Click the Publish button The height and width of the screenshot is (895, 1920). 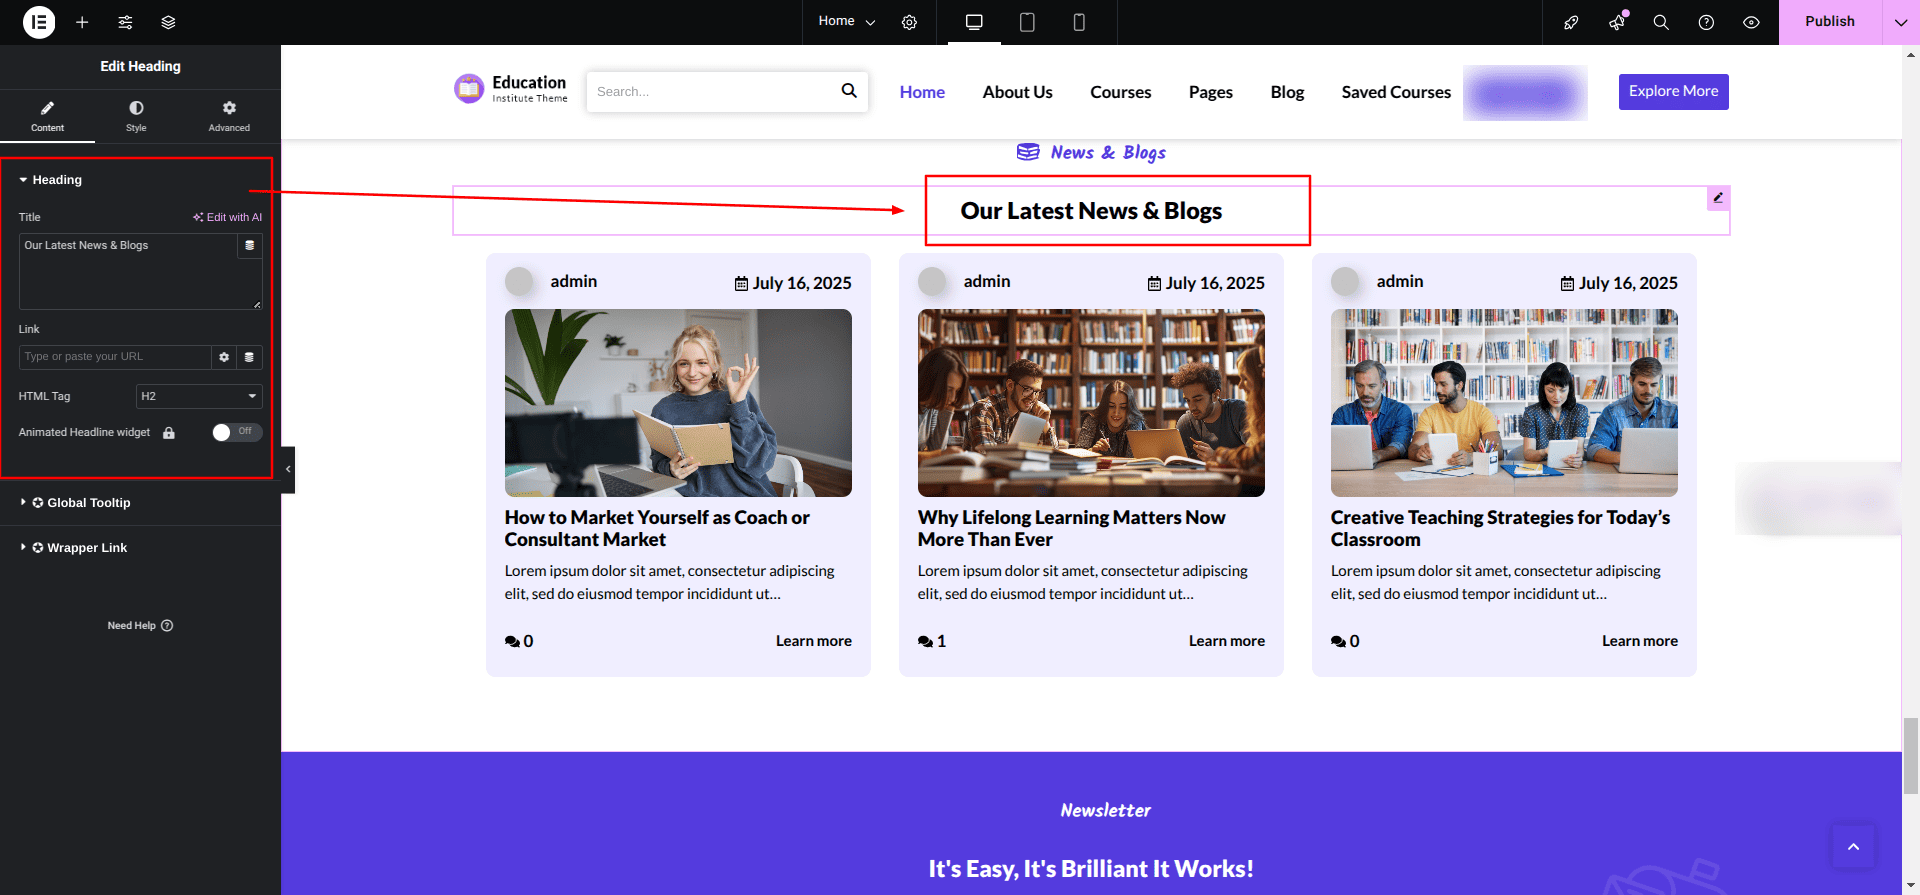[1830, 22]
